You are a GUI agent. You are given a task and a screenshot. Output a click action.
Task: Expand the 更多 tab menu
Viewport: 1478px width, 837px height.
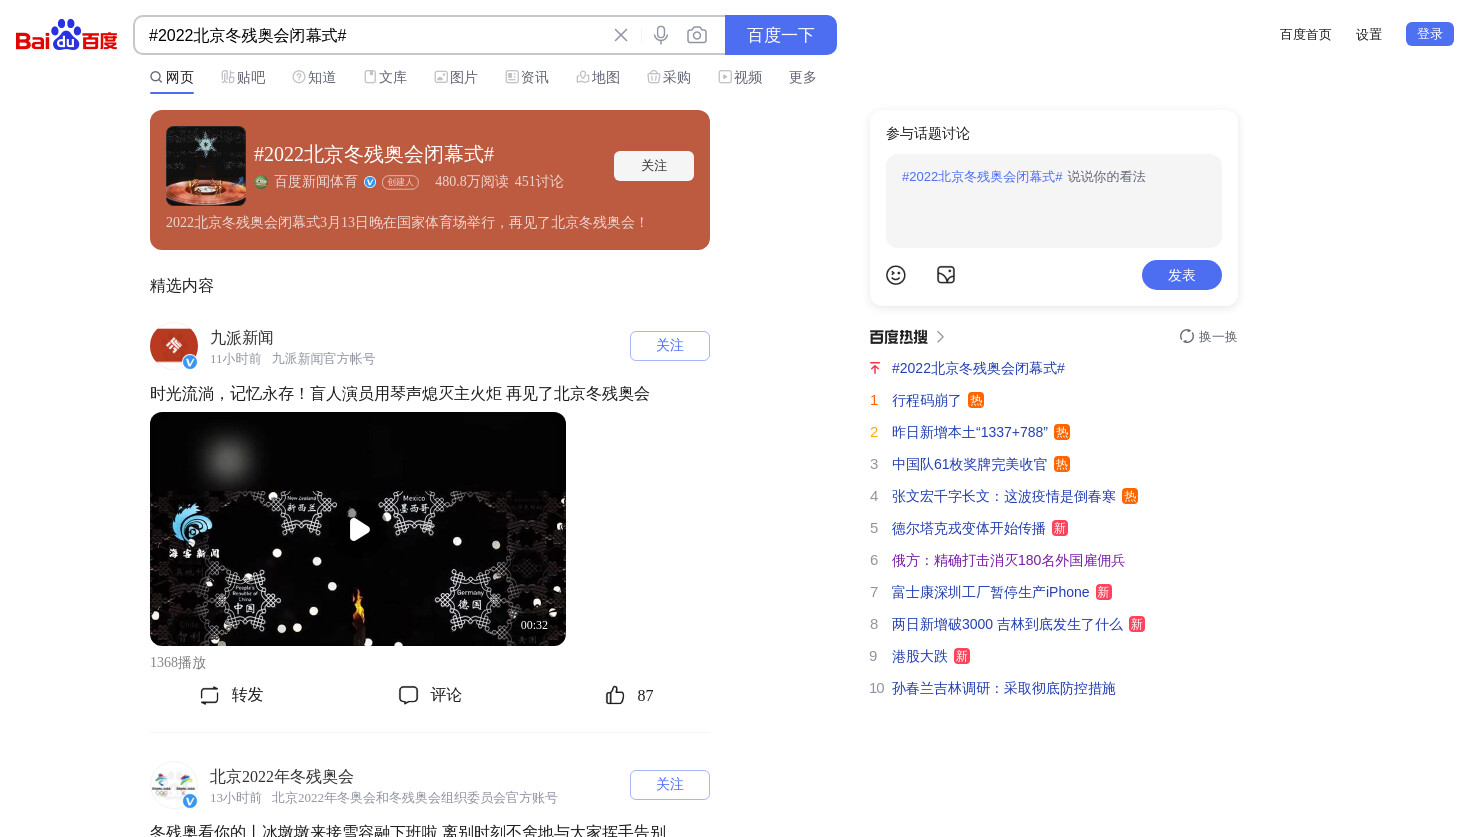pos(803,77)
